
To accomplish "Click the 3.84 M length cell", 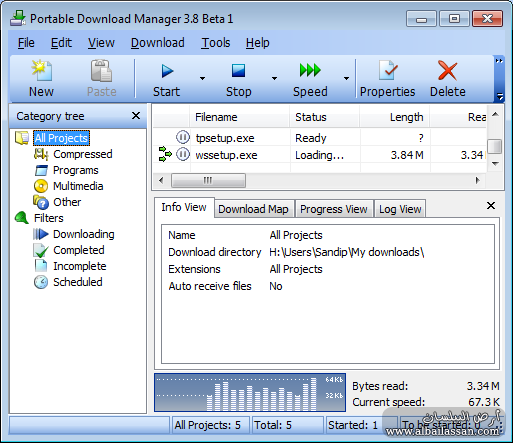I will tap(407, 155).
